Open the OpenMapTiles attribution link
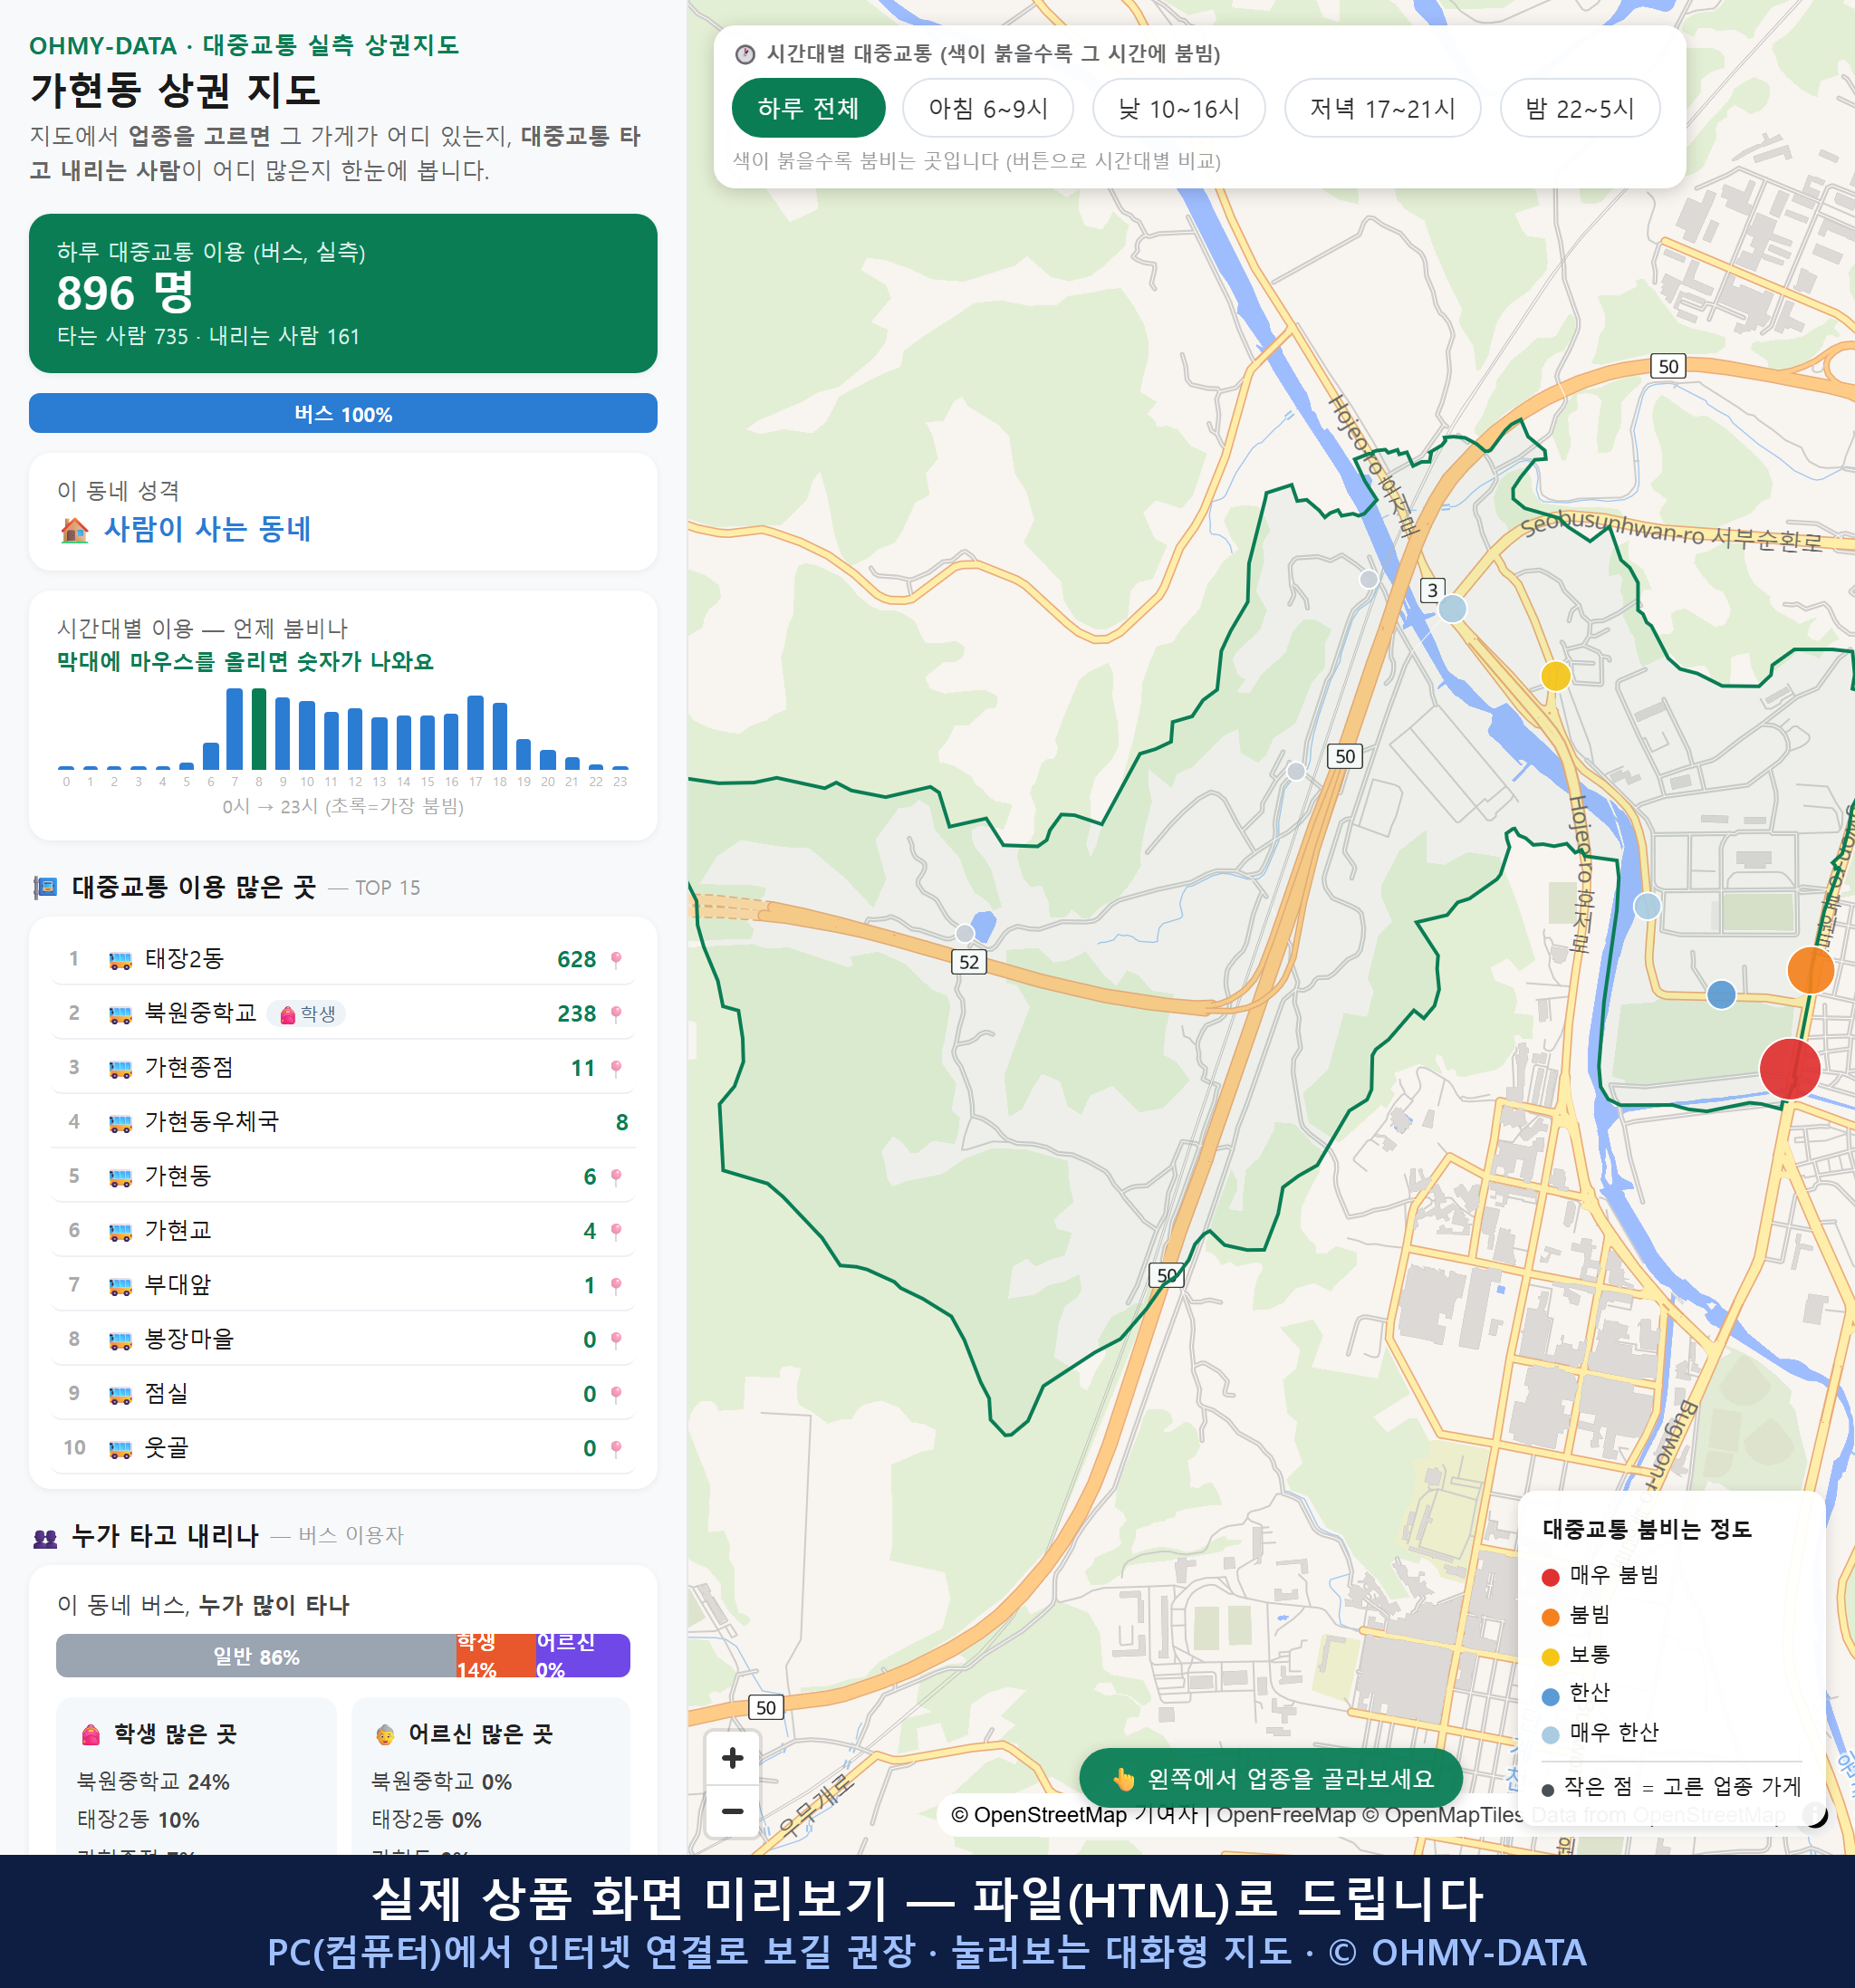This screenshot has height=1988, width=1855. [x=1443, y=1814]
